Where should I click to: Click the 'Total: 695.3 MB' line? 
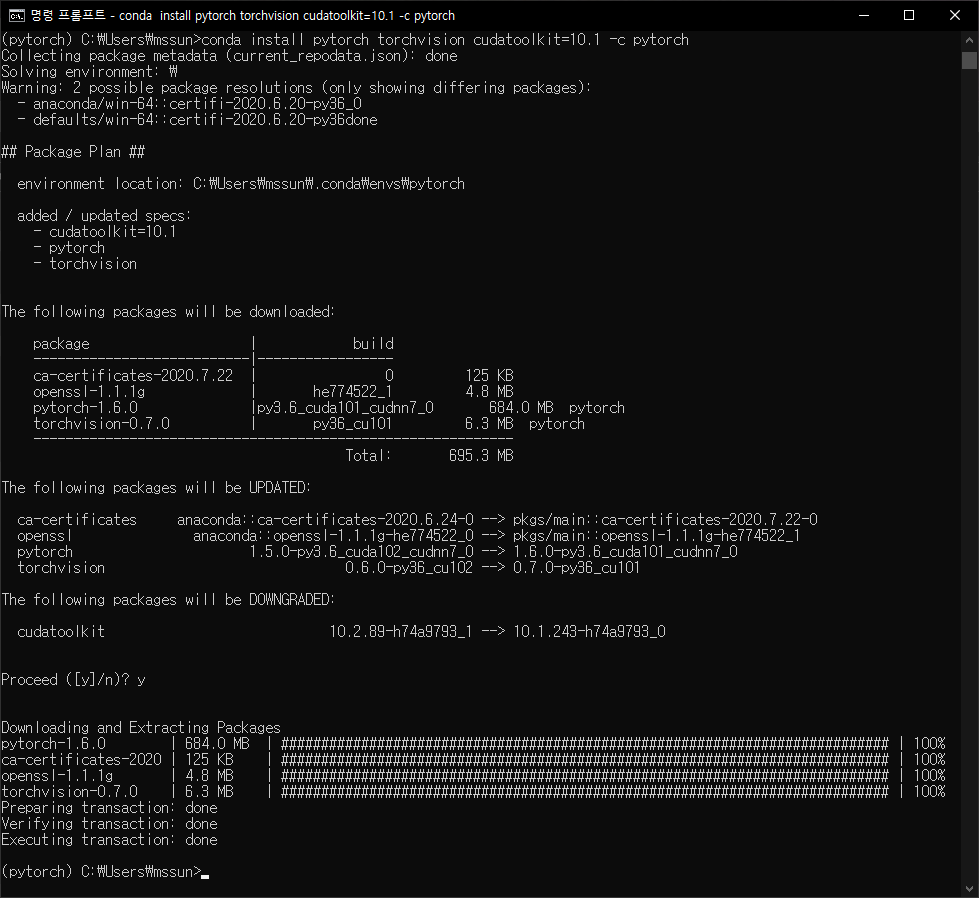(x=430, y=455)
